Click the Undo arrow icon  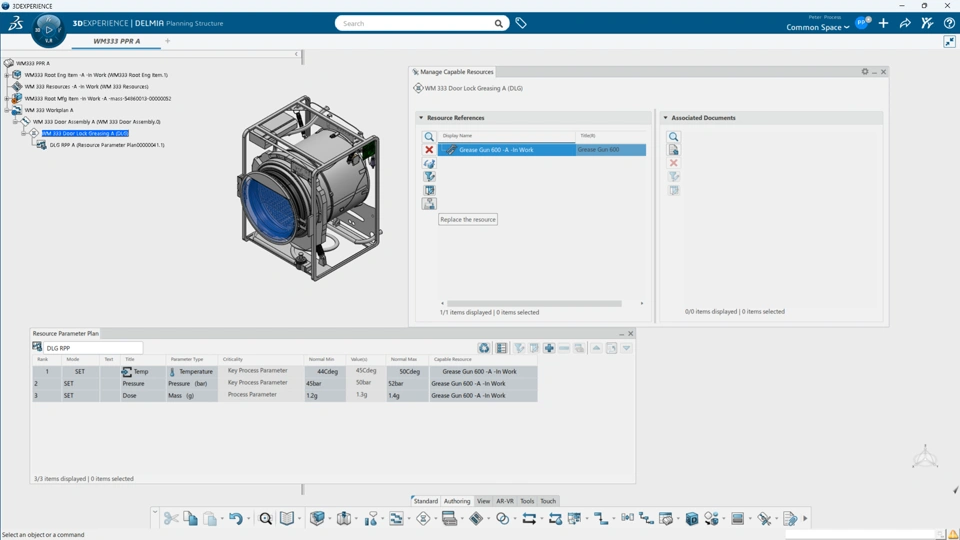coord(236,519)
